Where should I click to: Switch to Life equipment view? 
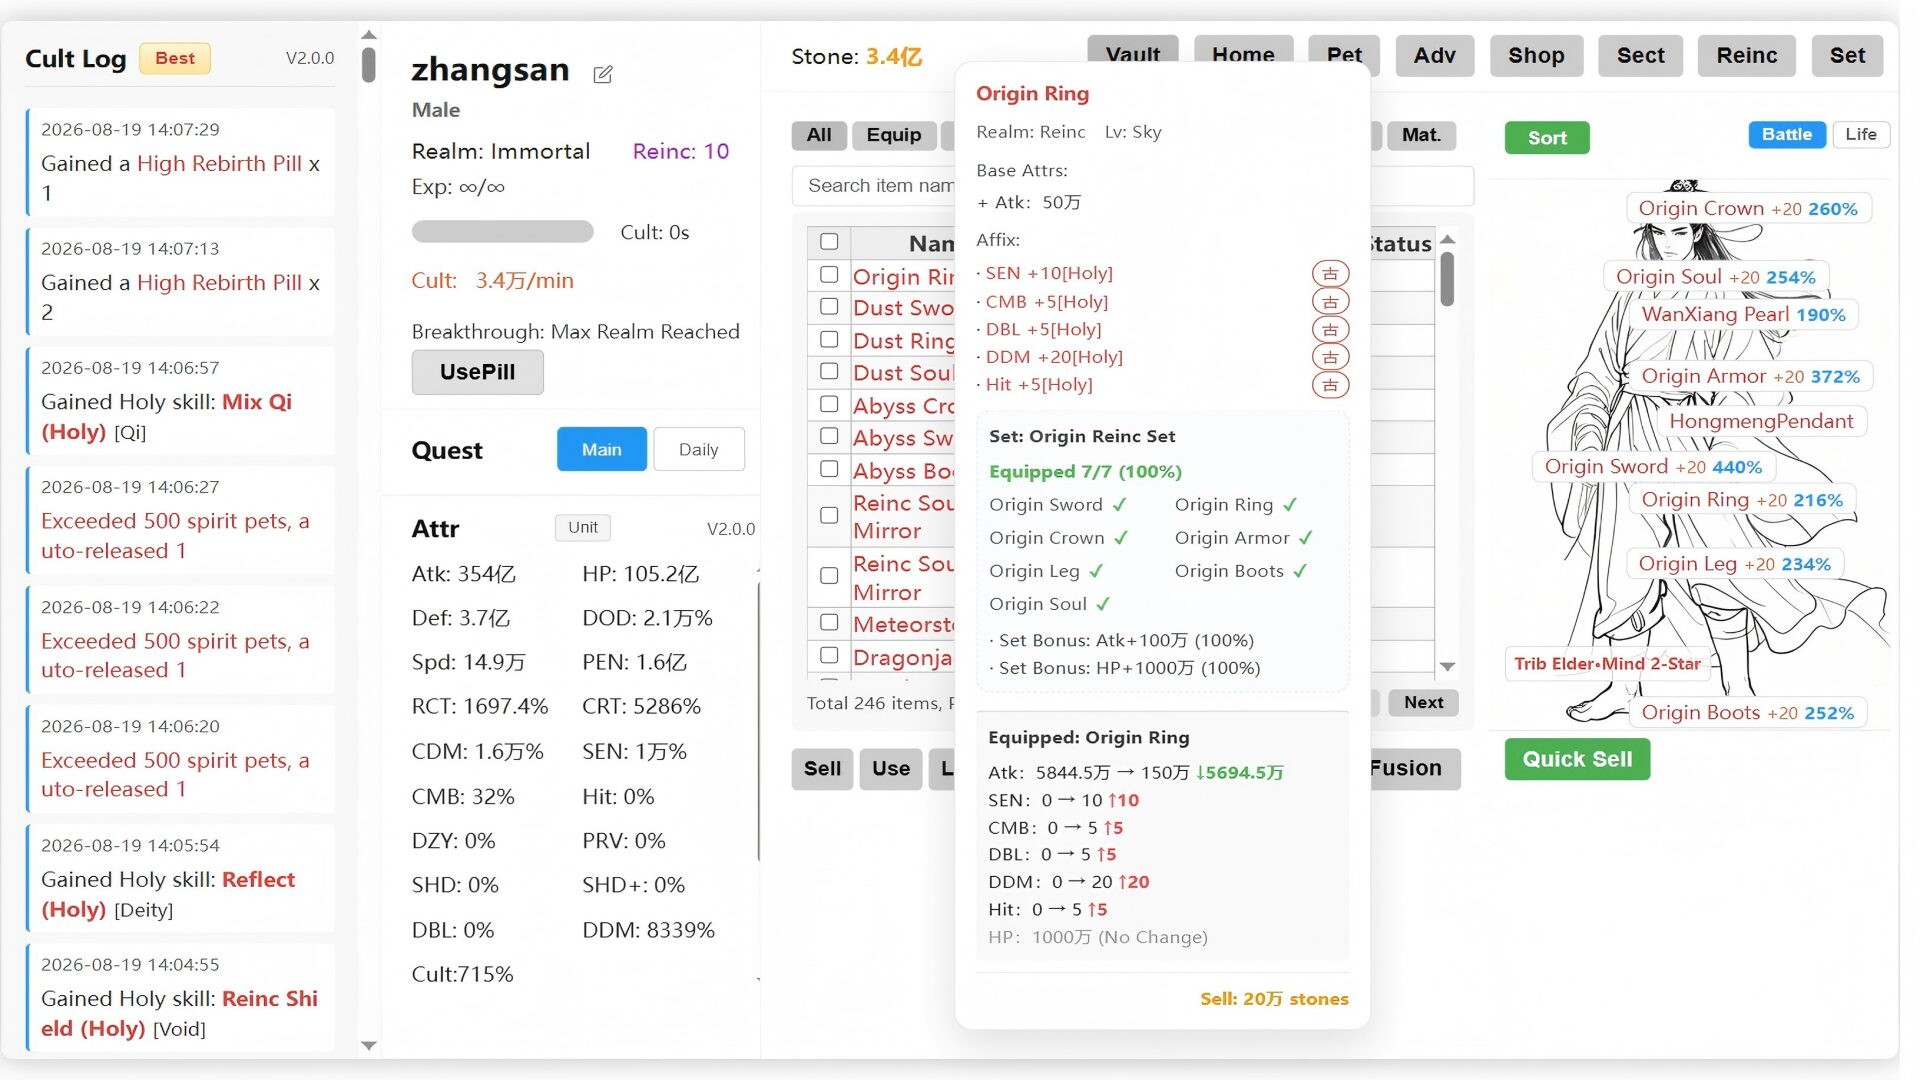[1861, 135]
